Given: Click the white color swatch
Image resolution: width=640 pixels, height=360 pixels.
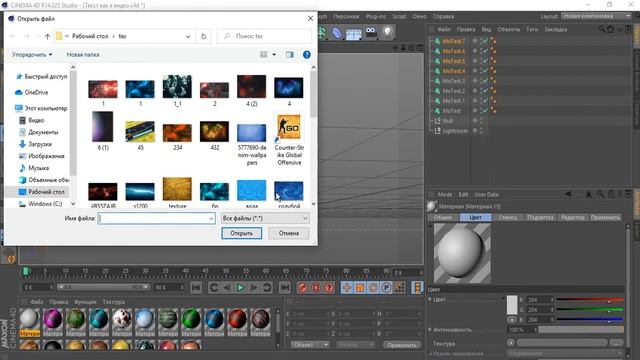Looking at the screenshot, I should coord(512,305).
